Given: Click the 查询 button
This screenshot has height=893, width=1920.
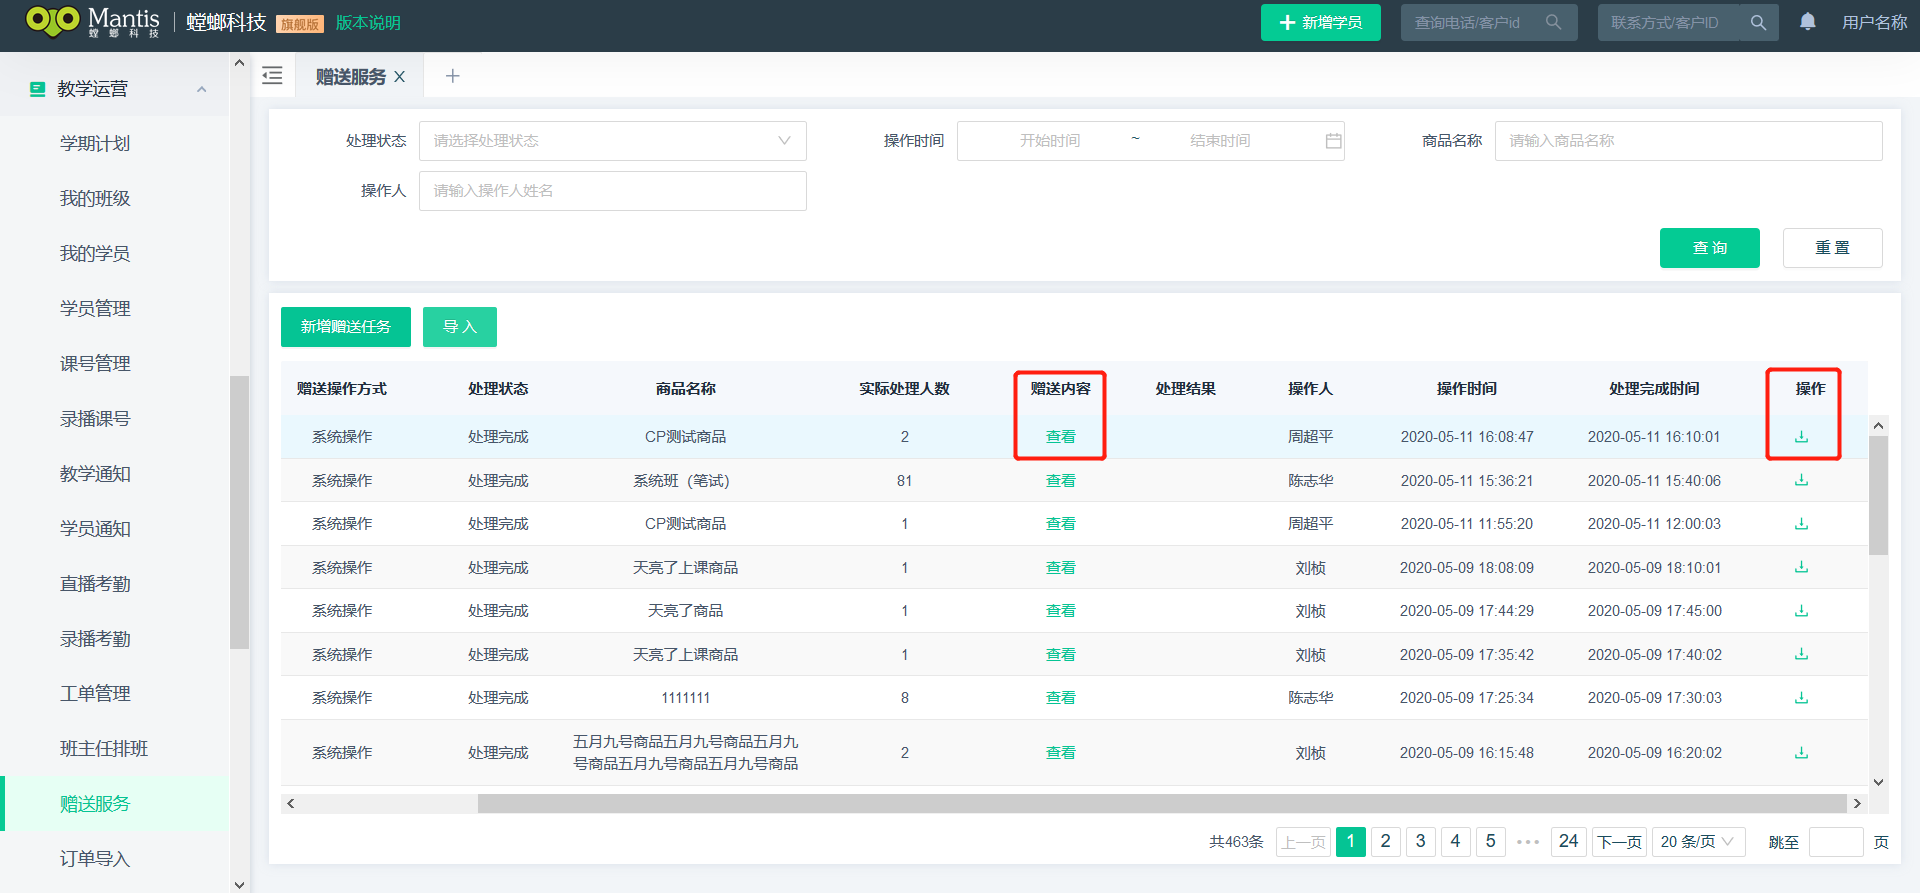Looking at the screenshot, I should [x=1709, y=248].
